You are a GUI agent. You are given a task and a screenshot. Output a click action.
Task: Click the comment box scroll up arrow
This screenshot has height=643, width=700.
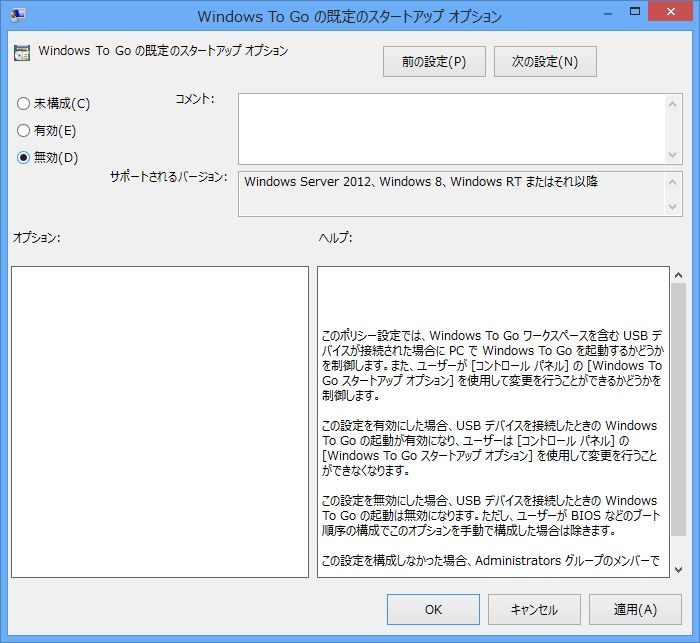pos(673,104)
